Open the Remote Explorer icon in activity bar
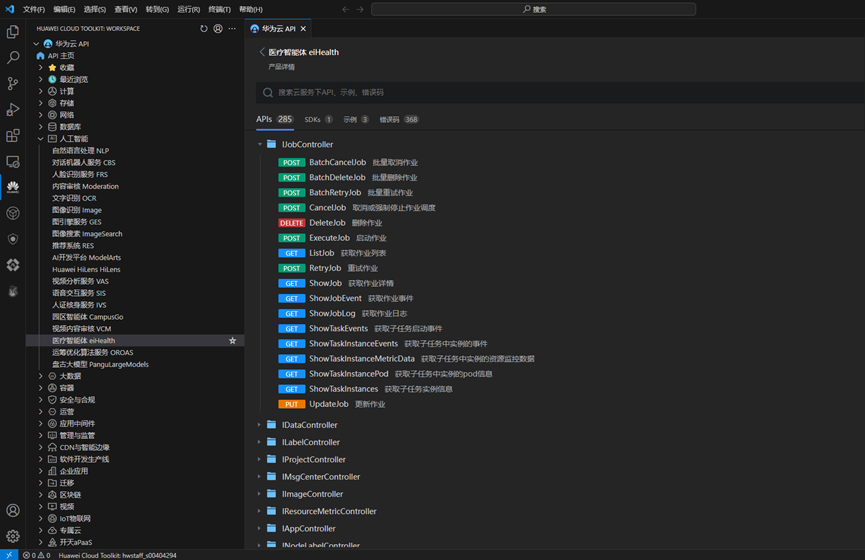 (13, 161)
